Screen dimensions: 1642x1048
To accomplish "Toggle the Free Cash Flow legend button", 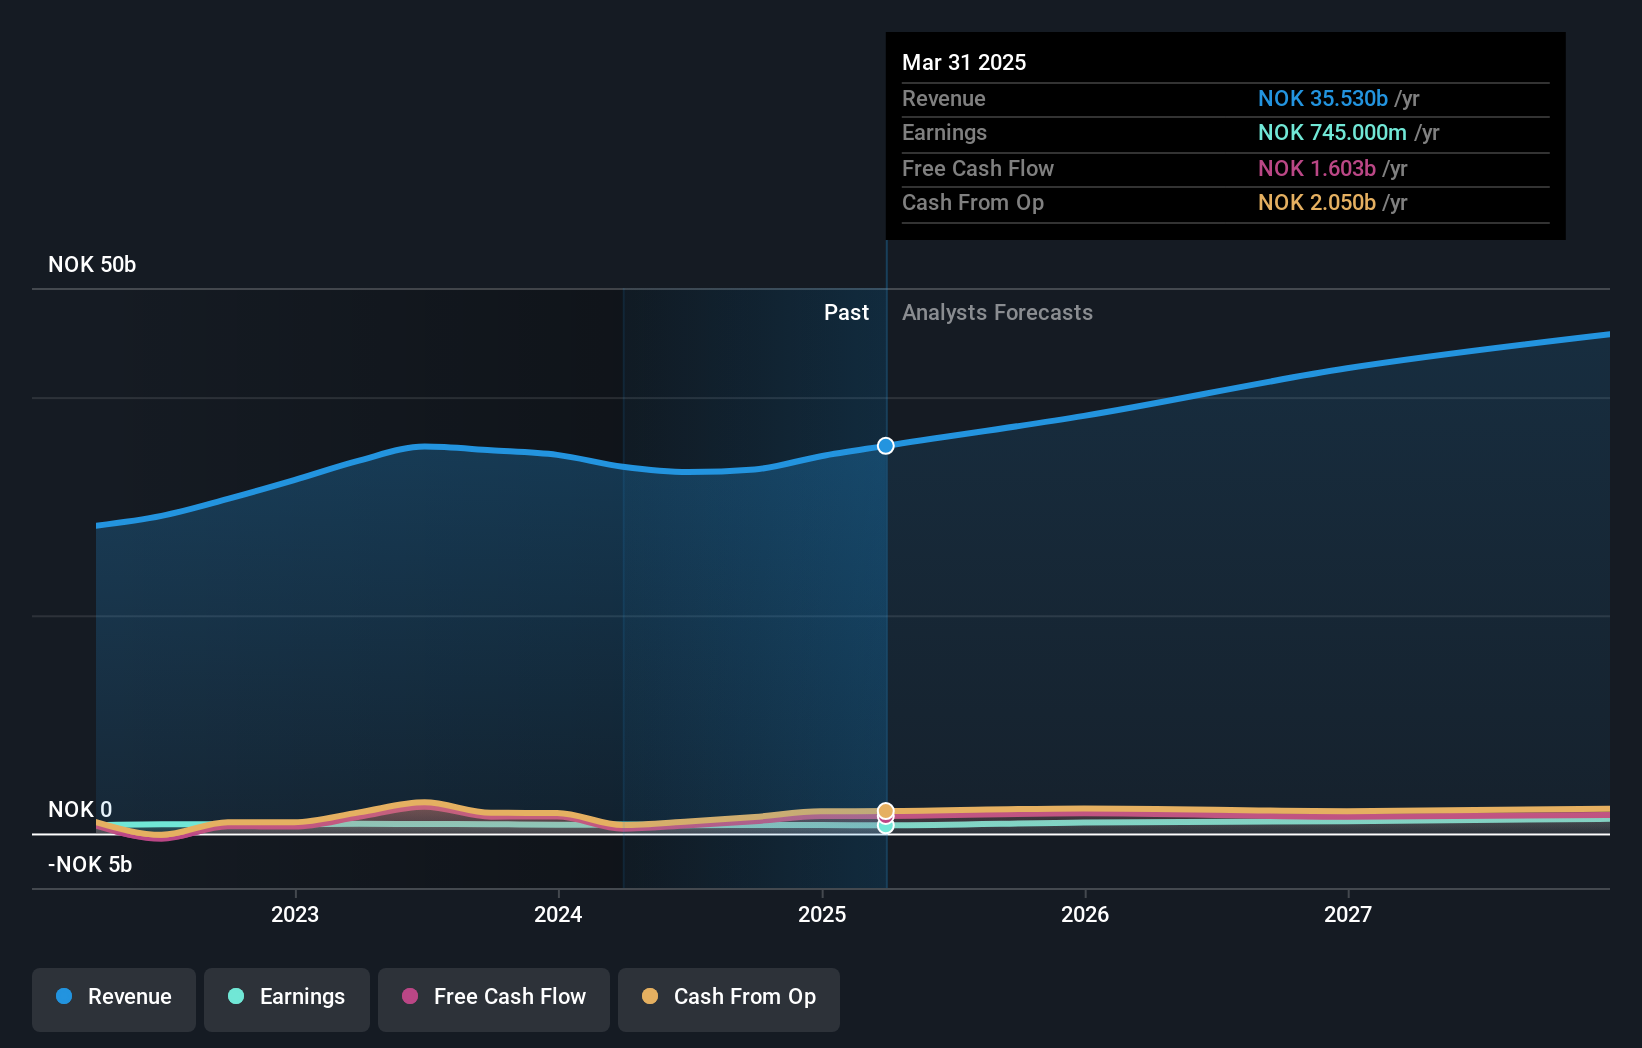I will point(494,999).
